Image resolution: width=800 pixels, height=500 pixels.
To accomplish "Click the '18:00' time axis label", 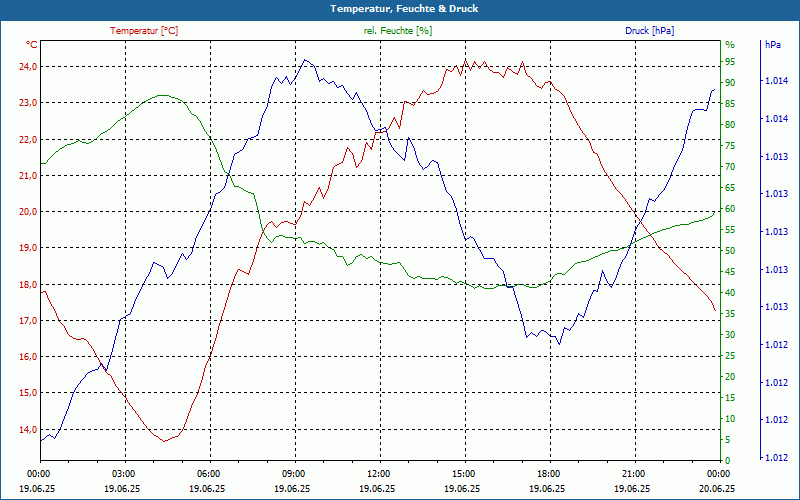I will coord(548,473).
